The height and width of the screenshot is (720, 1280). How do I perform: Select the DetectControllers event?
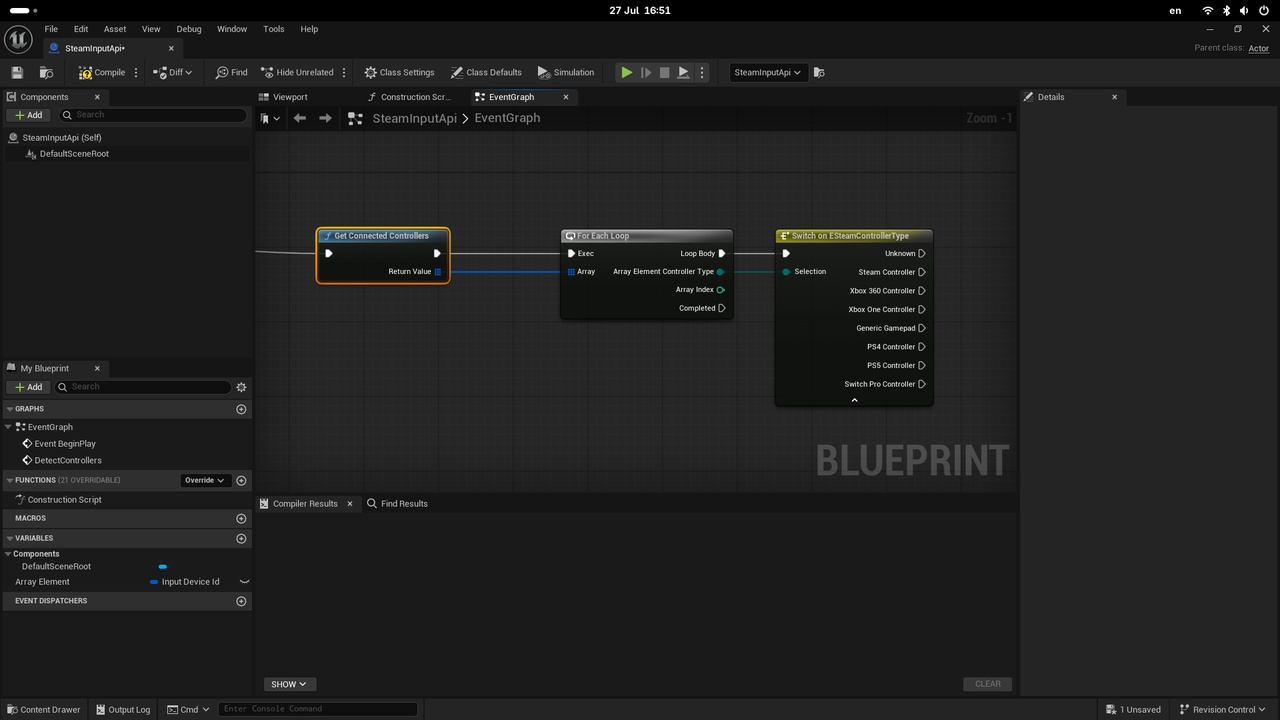(68, 461)
